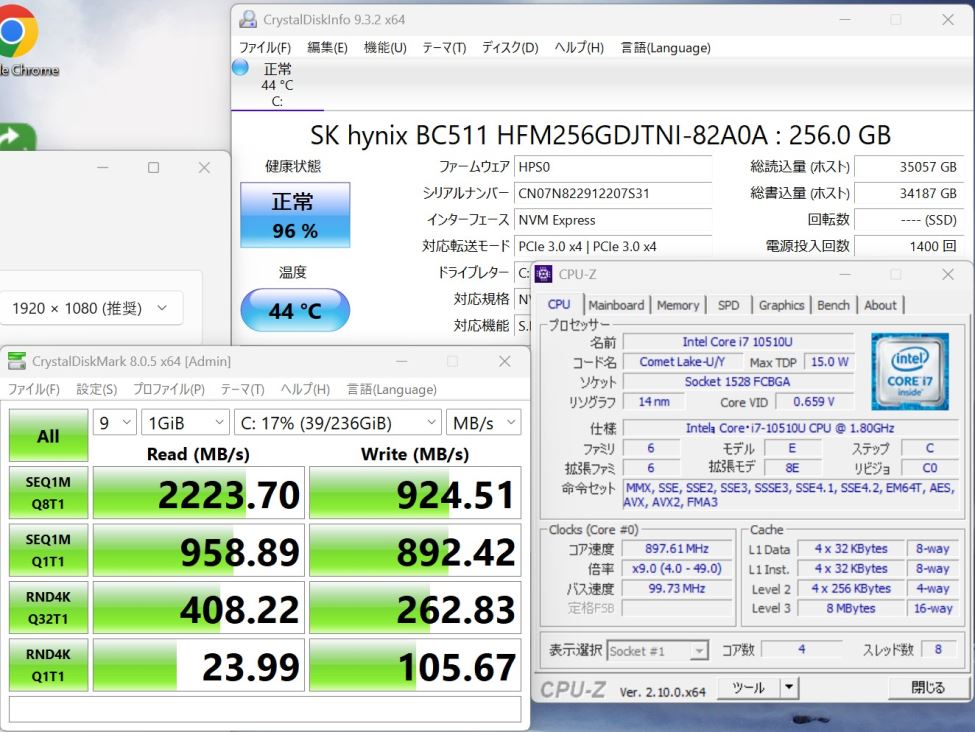Switch to the Mainboard tab in CPU-Z

[x=616, y=305]
